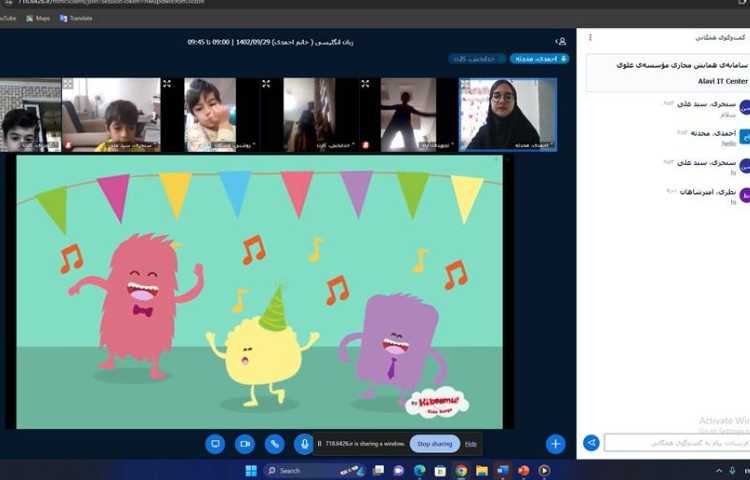Open Maps bookmark in bookmarks bar
This screenshot has width=750, height=480.
point(38,18)
